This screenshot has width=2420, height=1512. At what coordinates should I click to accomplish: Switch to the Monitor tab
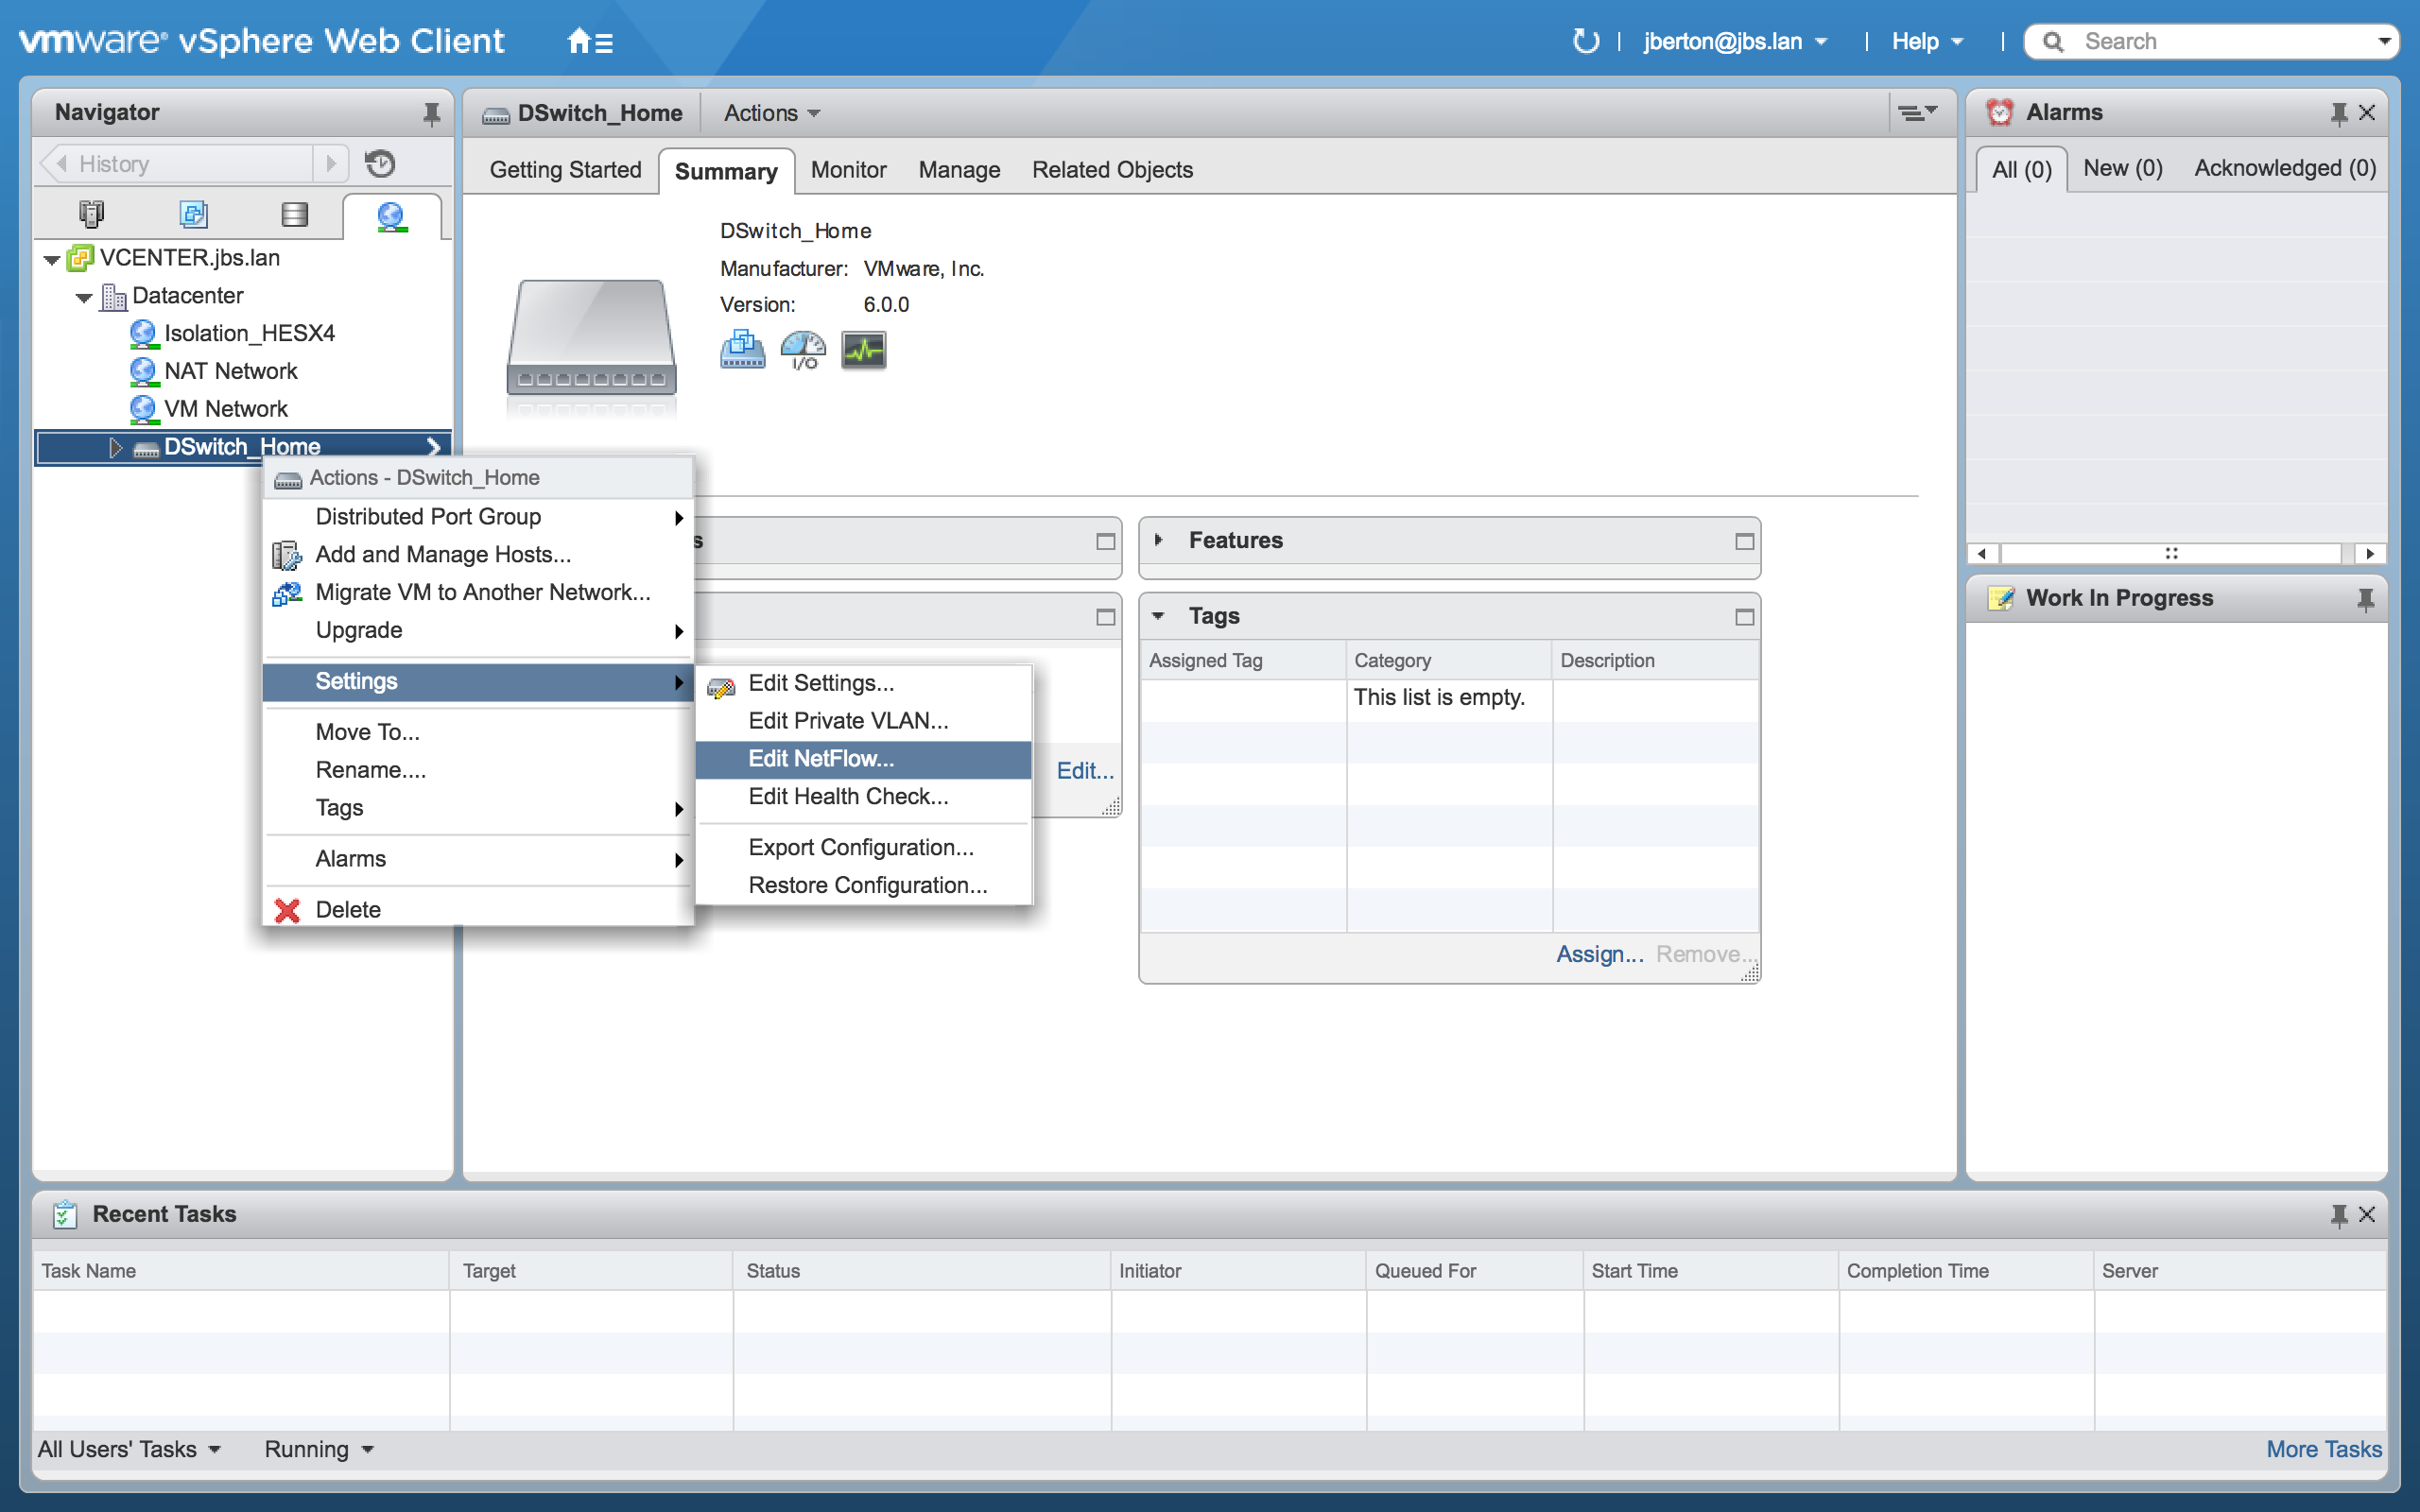[x=848, y=170]
